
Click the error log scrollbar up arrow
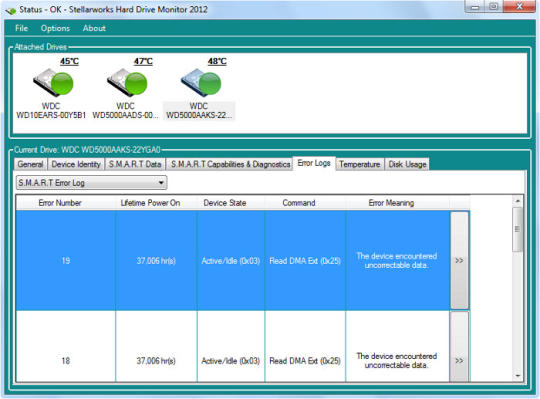coord(518,201)
